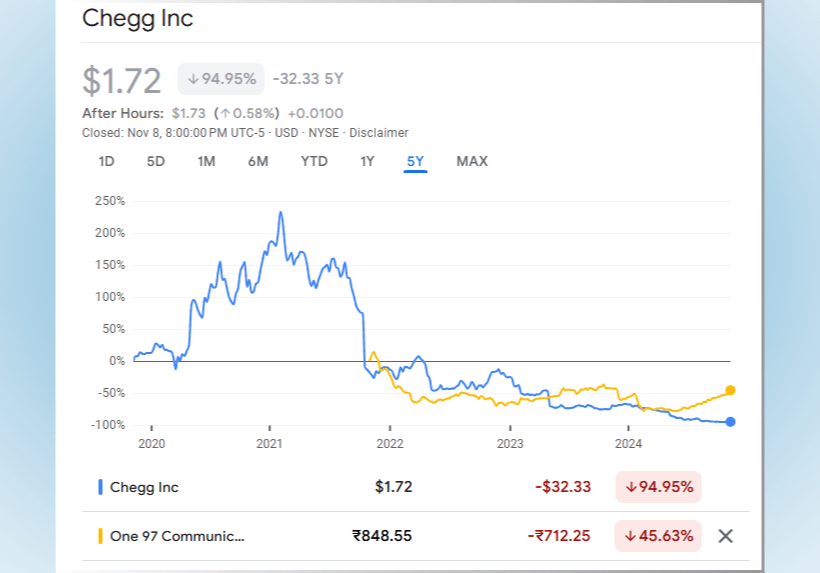Click the Chegg Inc blue legend marker
This screenshot has width=820, height=573.
tap(100, 488)
